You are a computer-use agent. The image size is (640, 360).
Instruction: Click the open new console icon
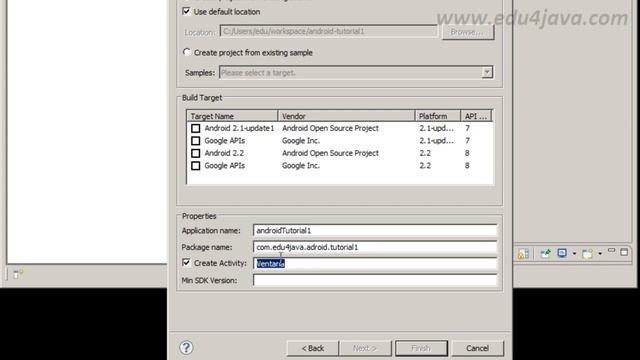click(587, 253)
